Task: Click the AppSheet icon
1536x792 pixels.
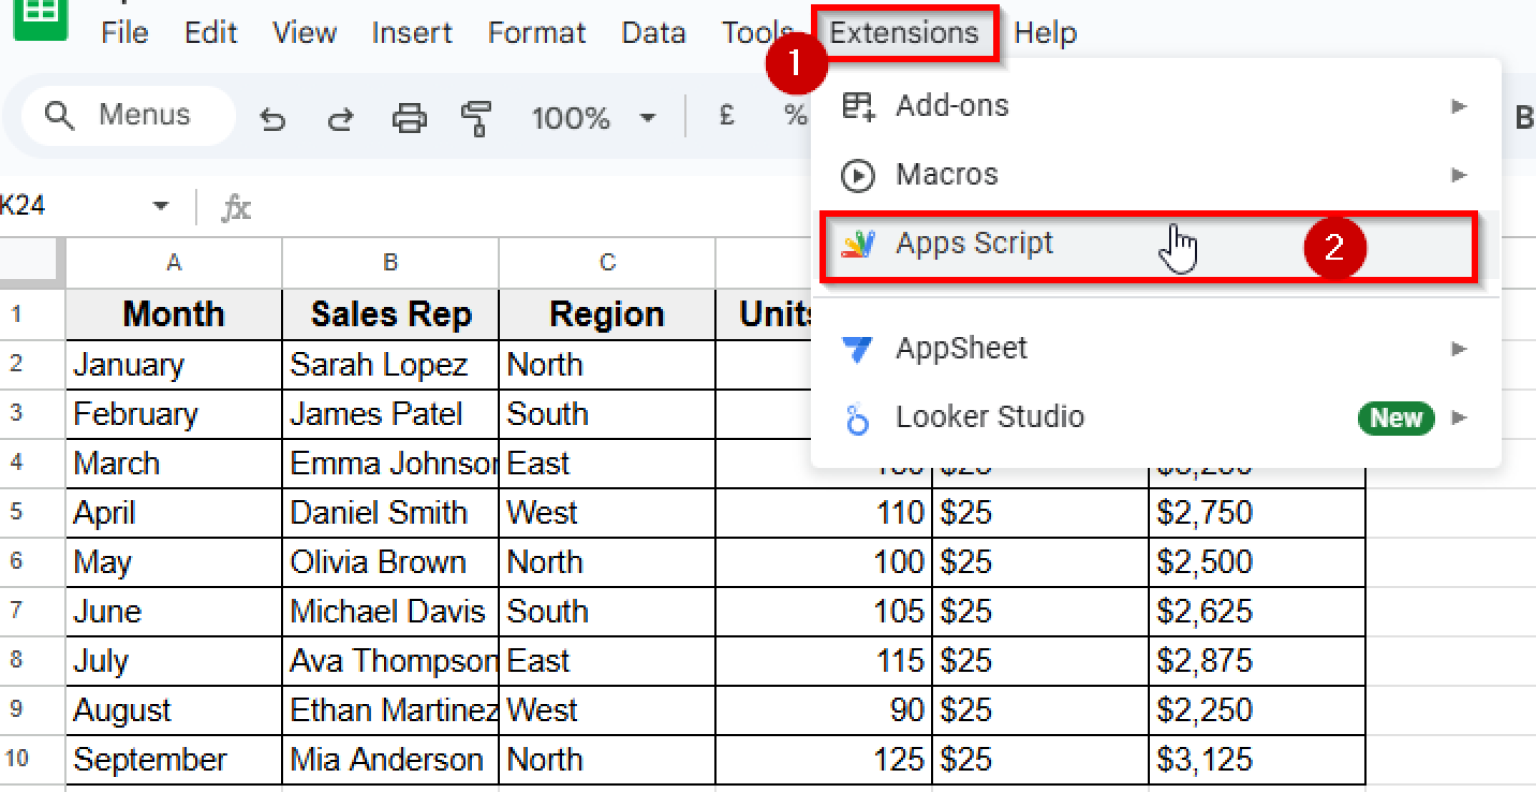Action: point(858,348)
